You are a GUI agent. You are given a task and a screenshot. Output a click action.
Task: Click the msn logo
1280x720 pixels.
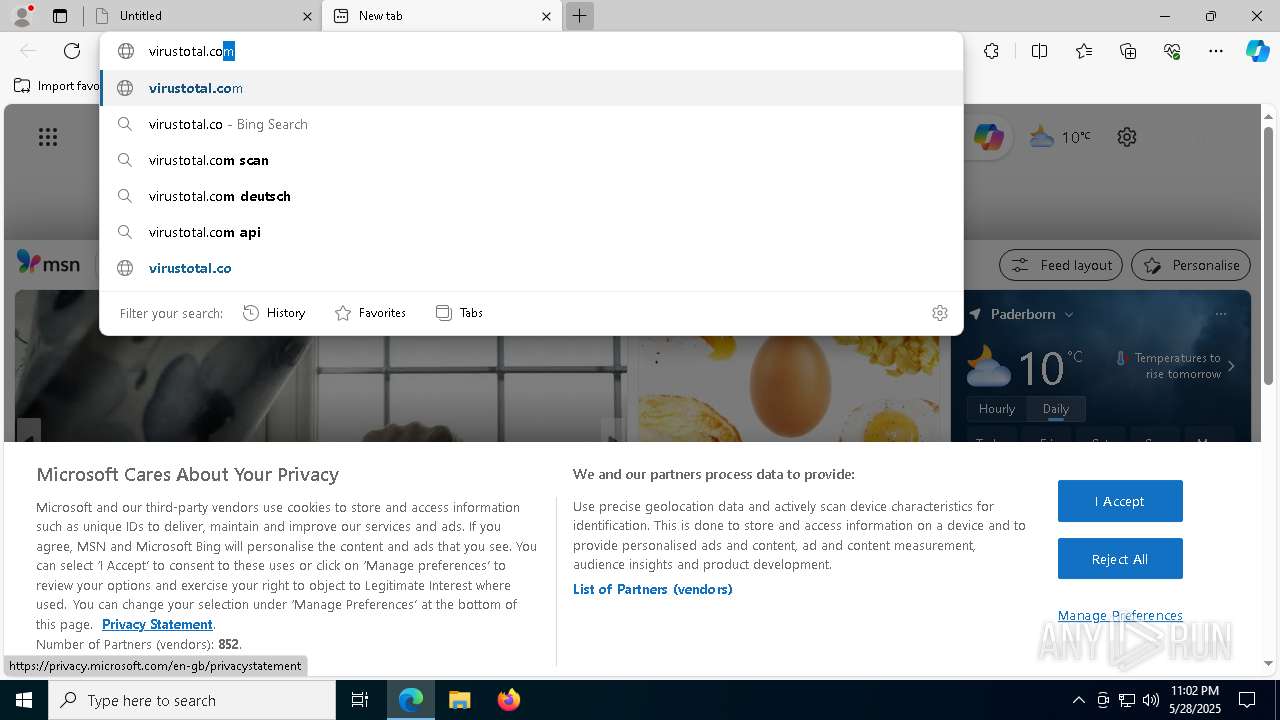pyautogui.click(x=49, y=263)
